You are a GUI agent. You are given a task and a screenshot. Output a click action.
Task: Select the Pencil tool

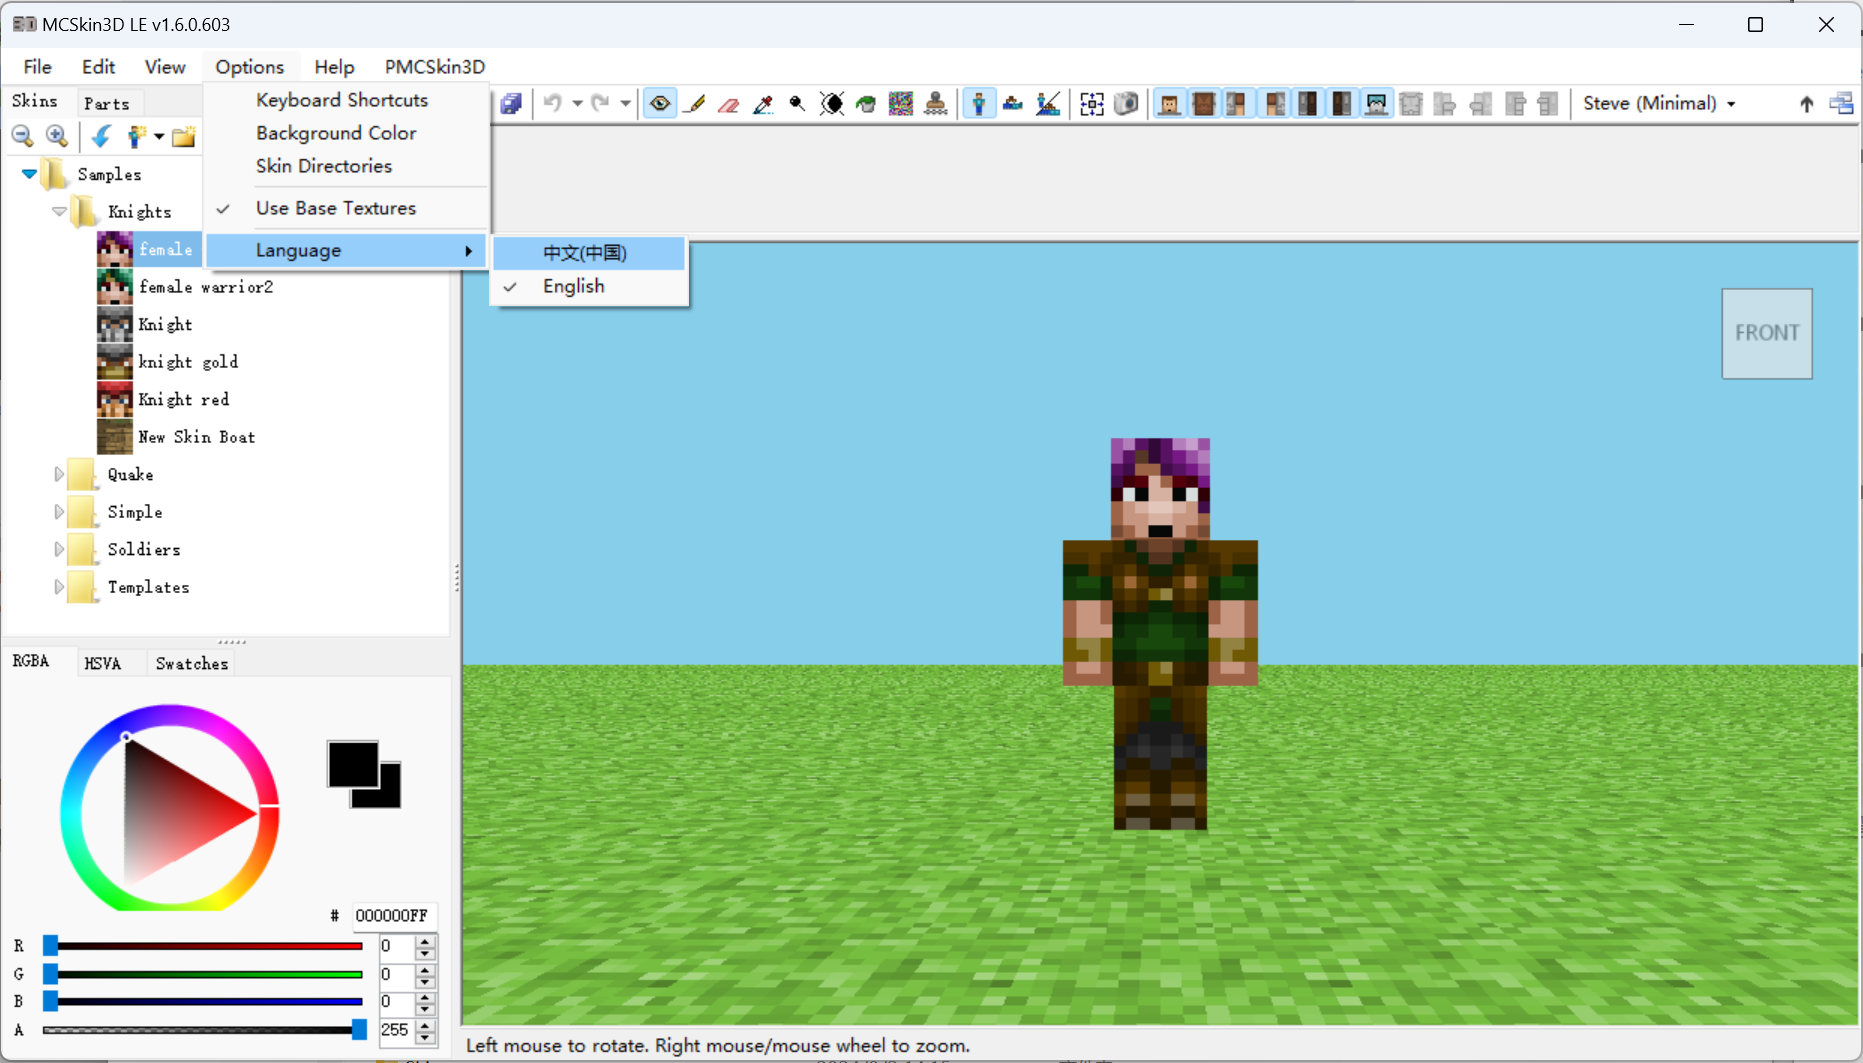tap(695, 104)
